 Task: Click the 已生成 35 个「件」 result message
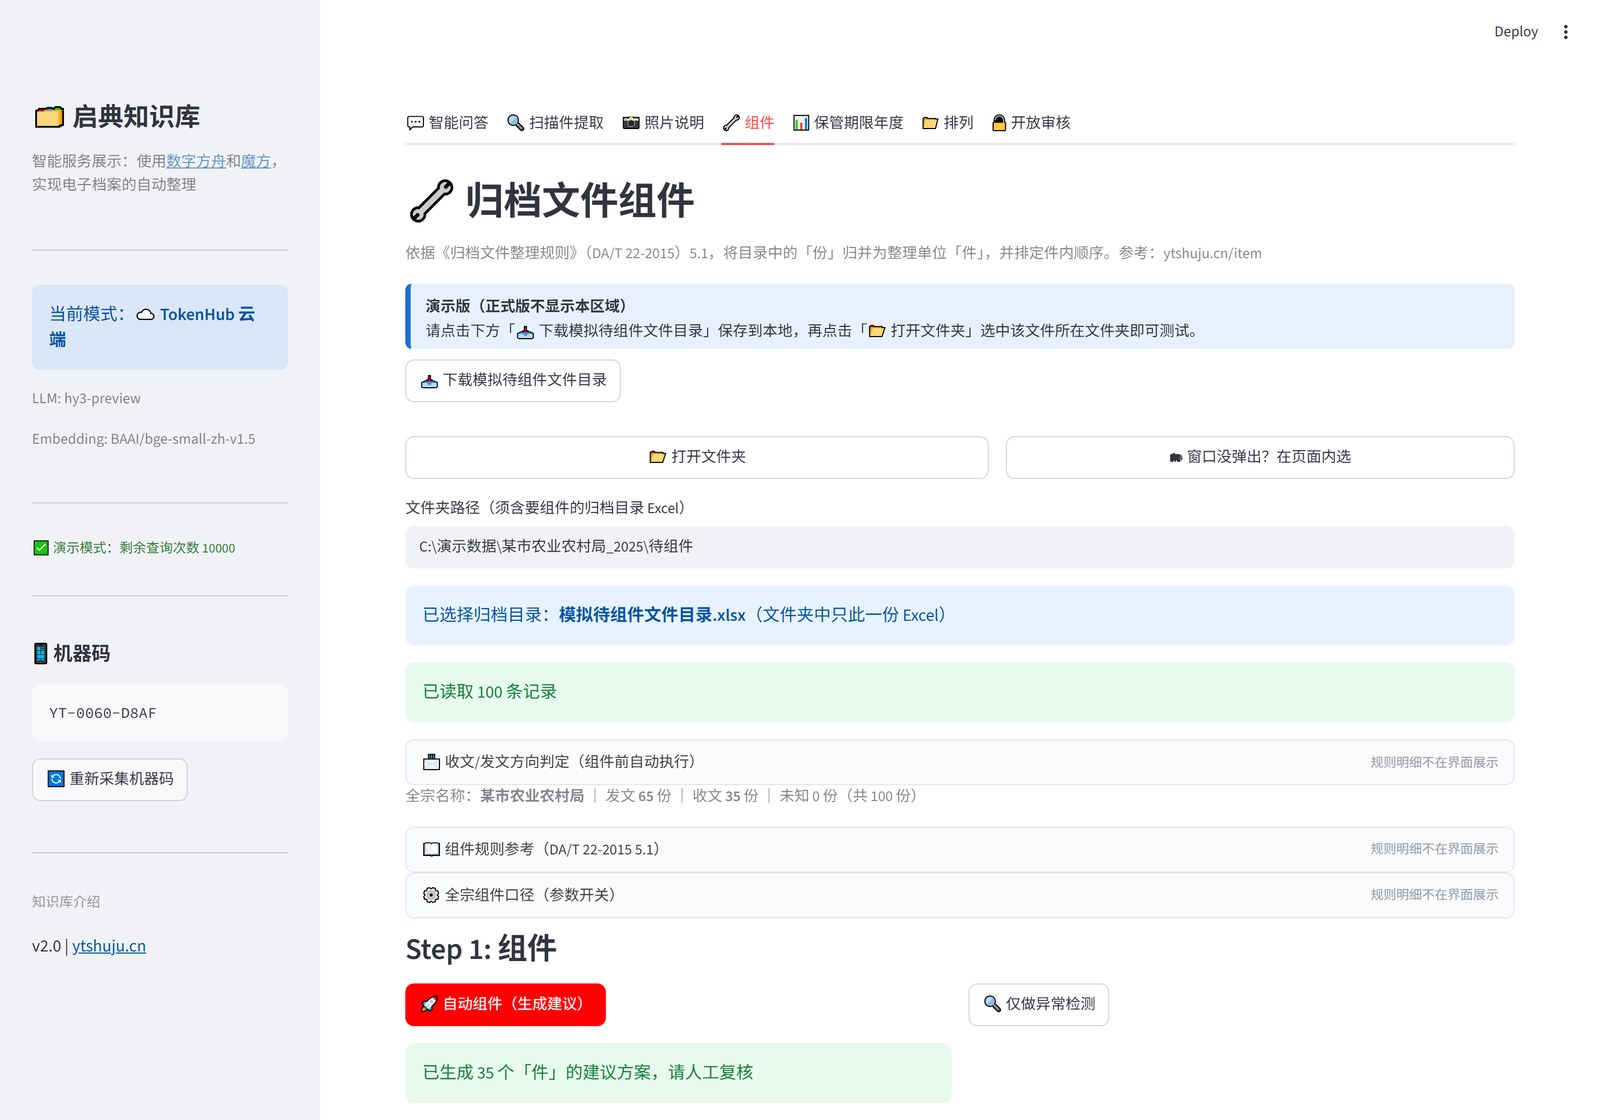pos(678,1073)
